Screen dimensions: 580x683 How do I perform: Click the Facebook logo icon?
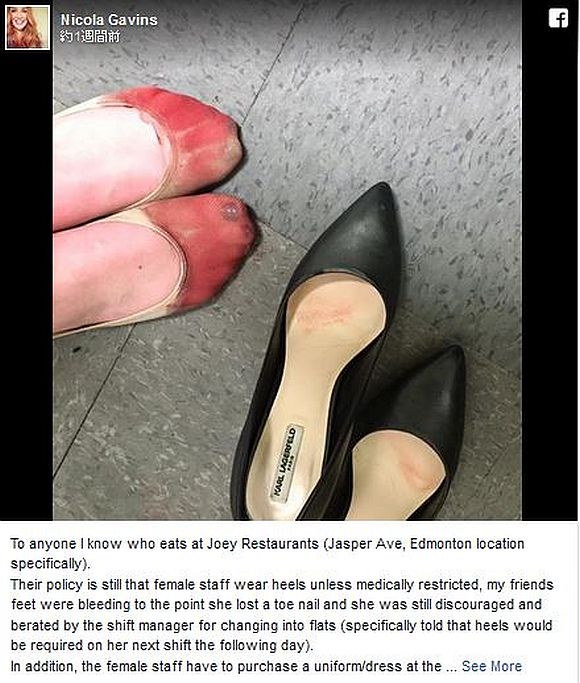[558, 19]
